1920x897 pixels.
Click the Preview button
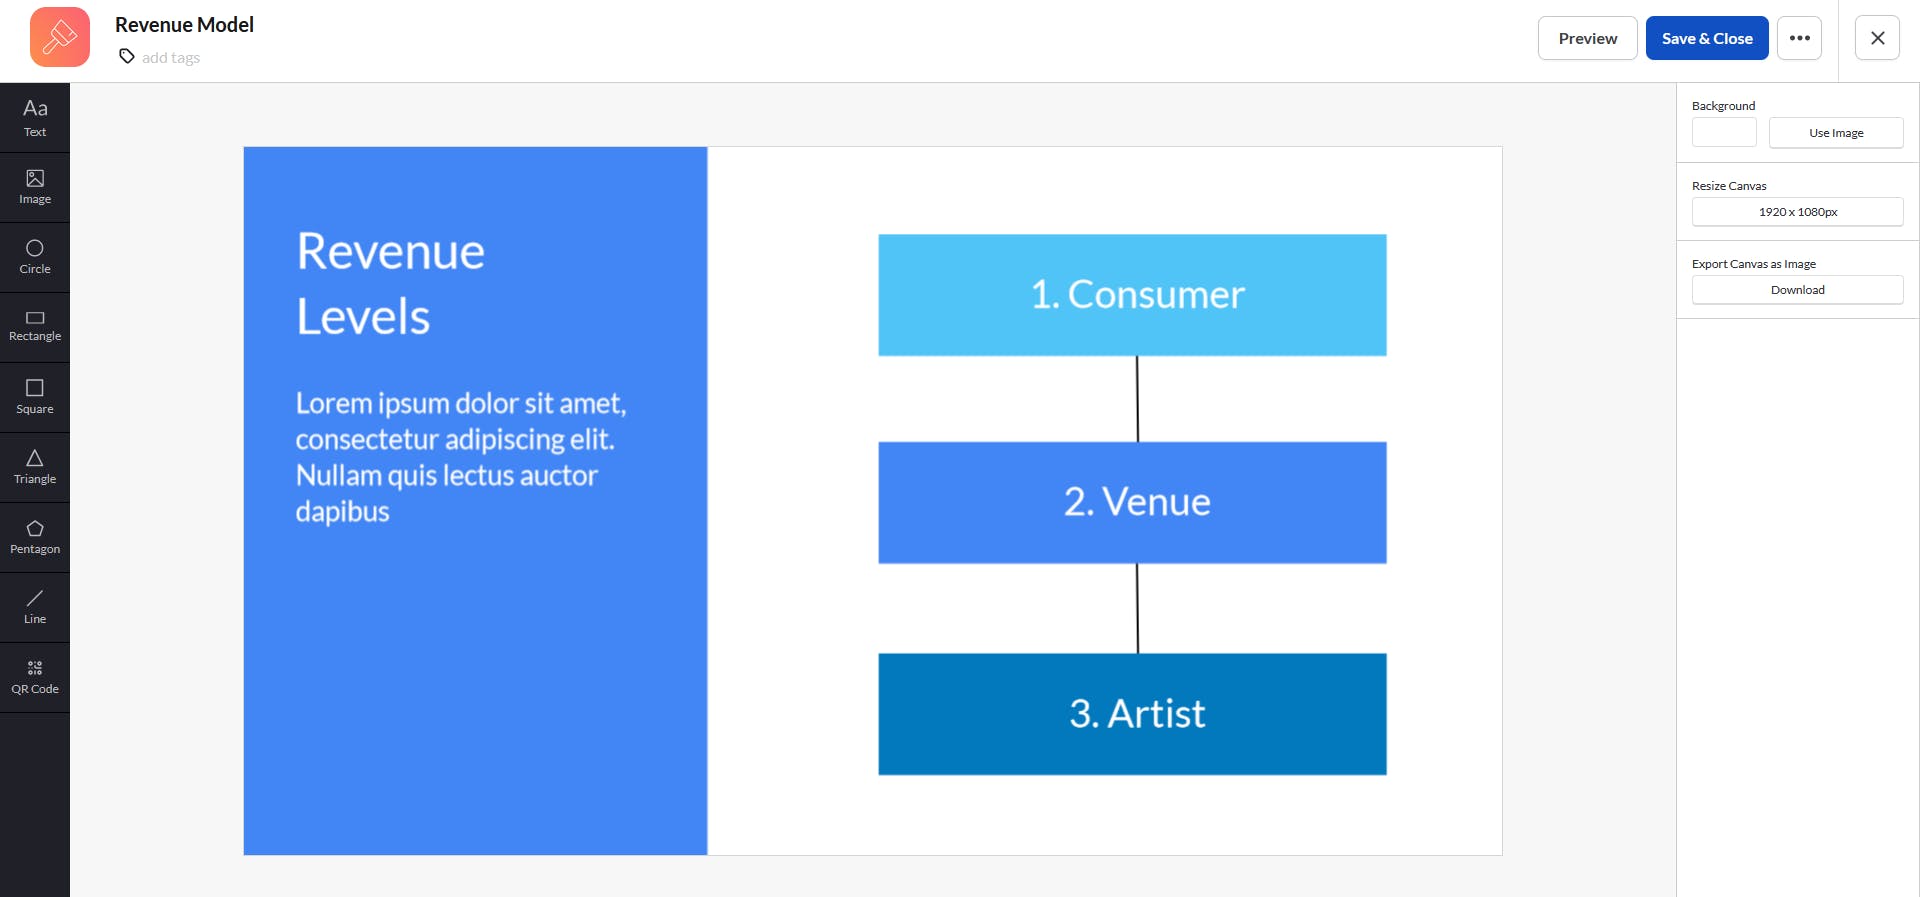point(1587,38)
